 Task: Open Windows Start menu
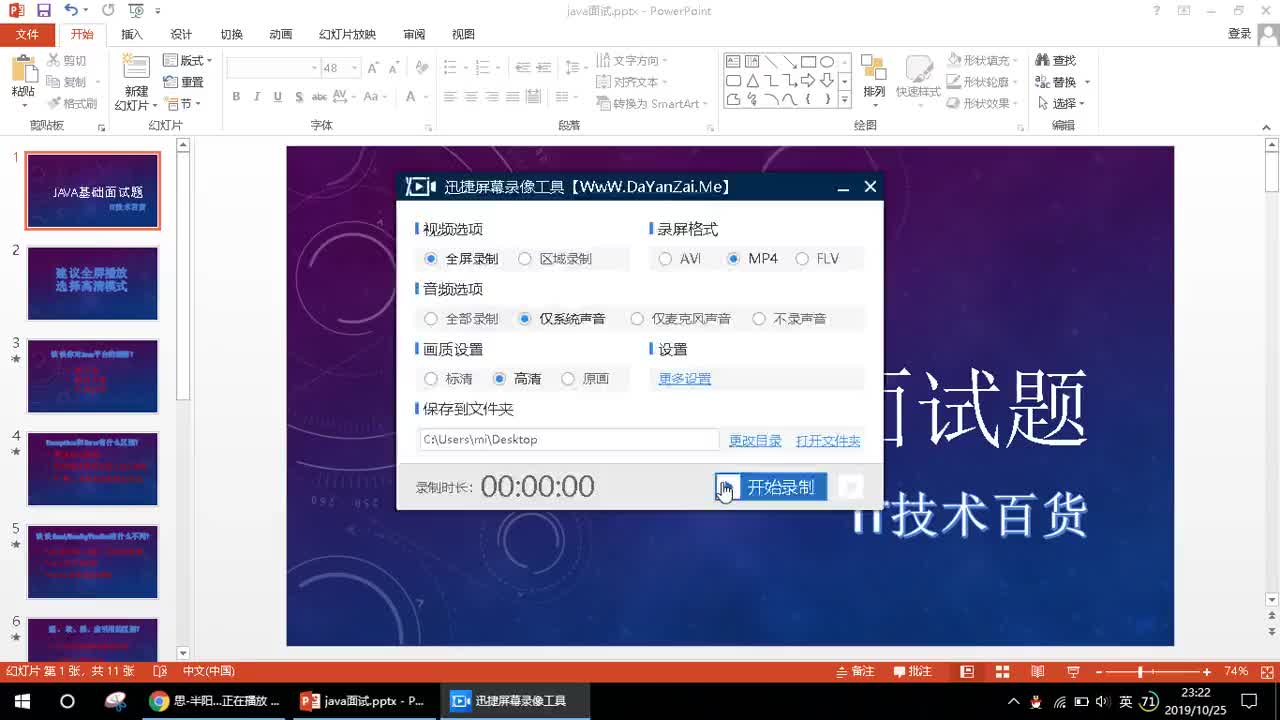pos(22,701)
